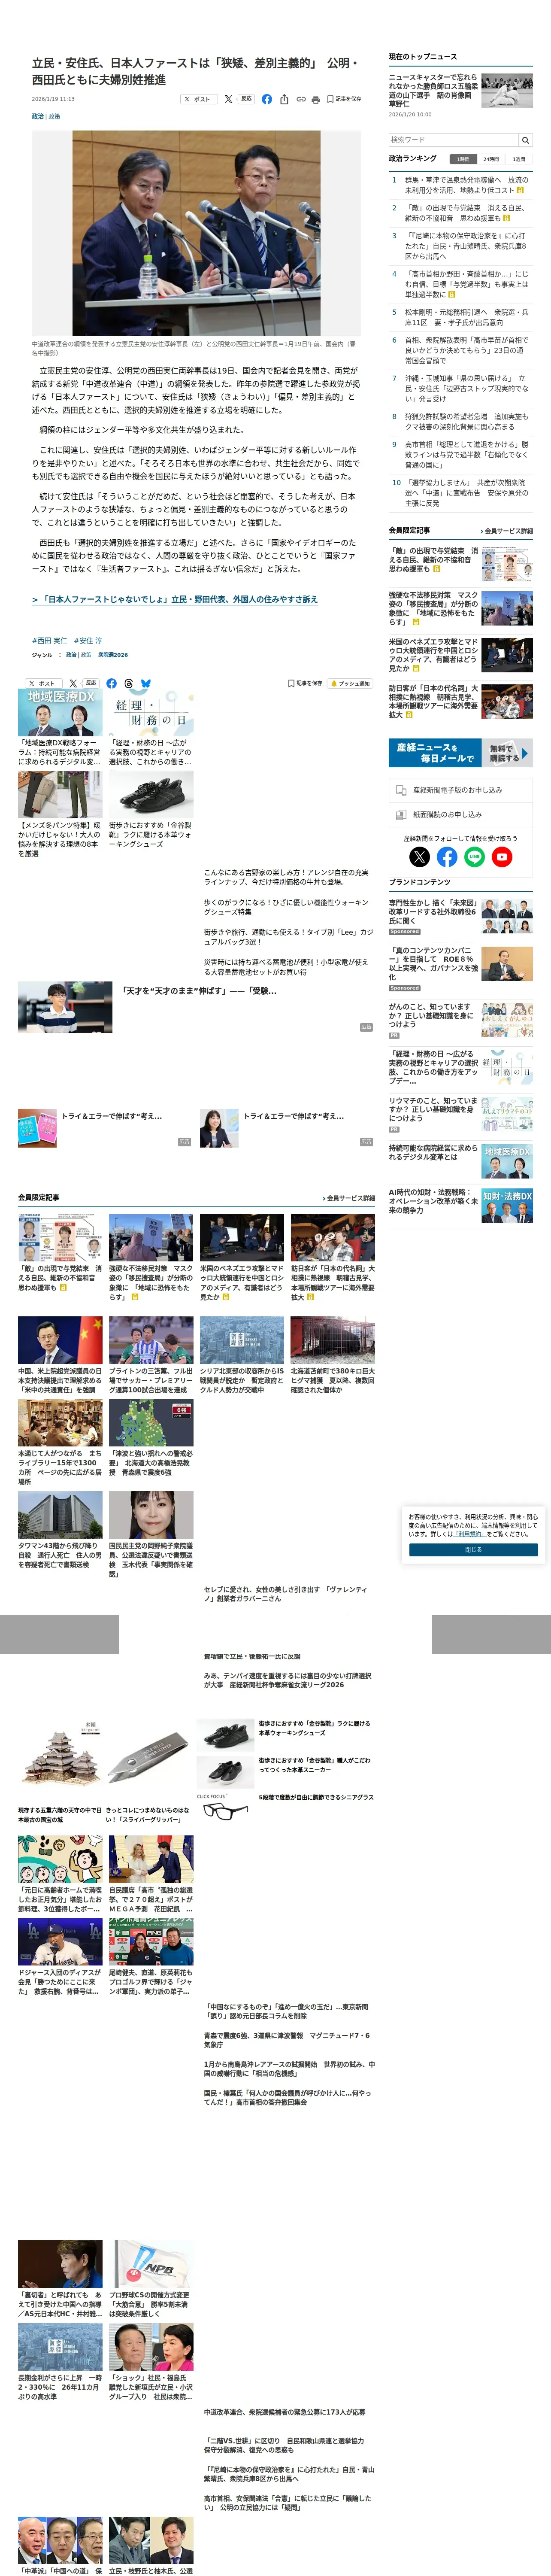Enable プッシュ通知 push notifications
This screenshot has height=2576, width=551.
click(350, 683)
